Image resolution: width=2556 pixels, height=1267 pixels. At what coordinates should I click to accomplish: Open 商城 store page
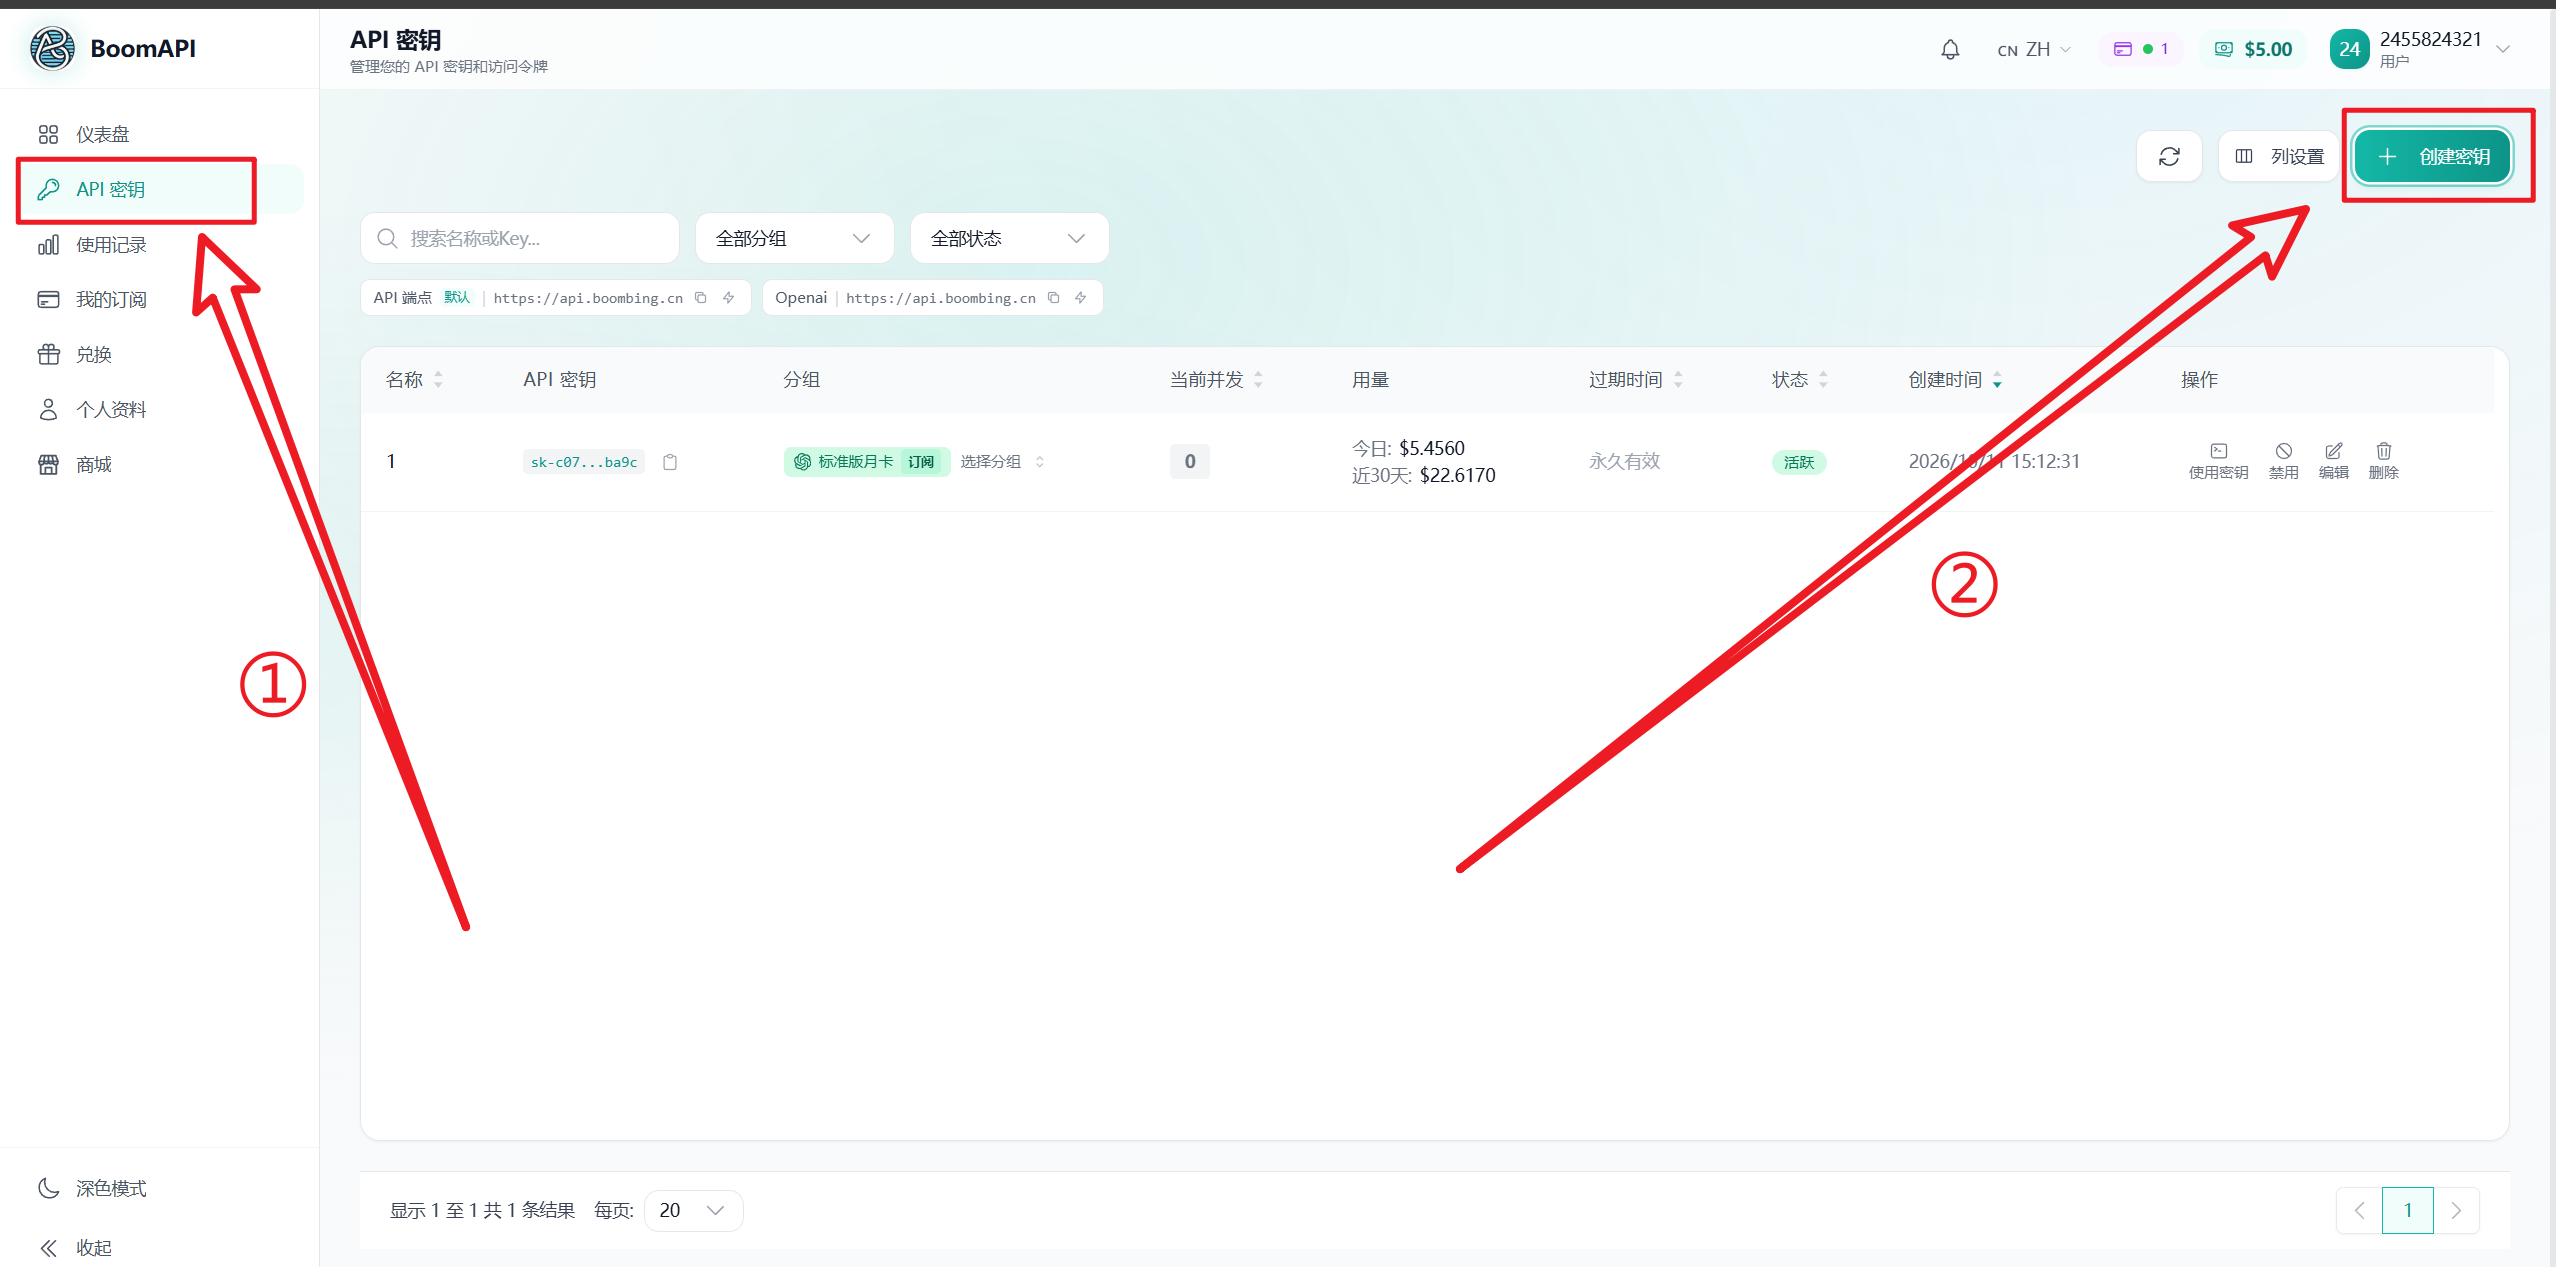pyautogui.click(x=160, y=465)
